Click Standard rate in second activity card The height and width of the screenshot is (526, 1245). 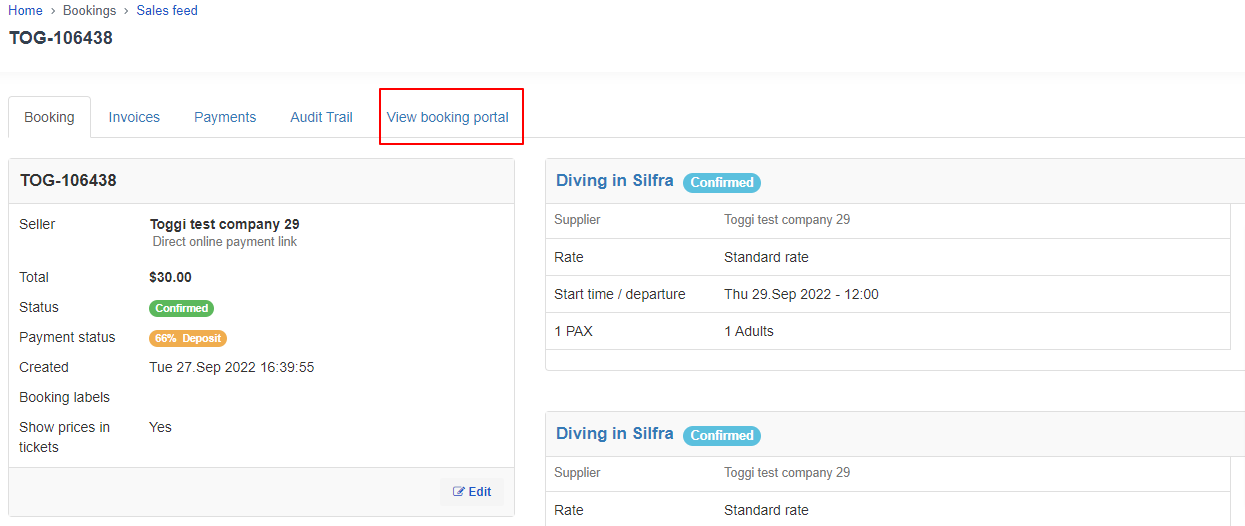[x=766, y=510]
